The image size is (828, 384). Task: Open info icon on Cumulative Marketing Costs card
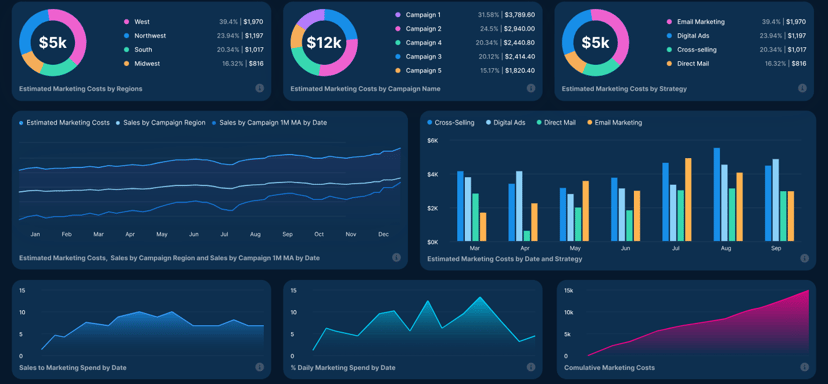pyautogui.click(x=804, y=367)
